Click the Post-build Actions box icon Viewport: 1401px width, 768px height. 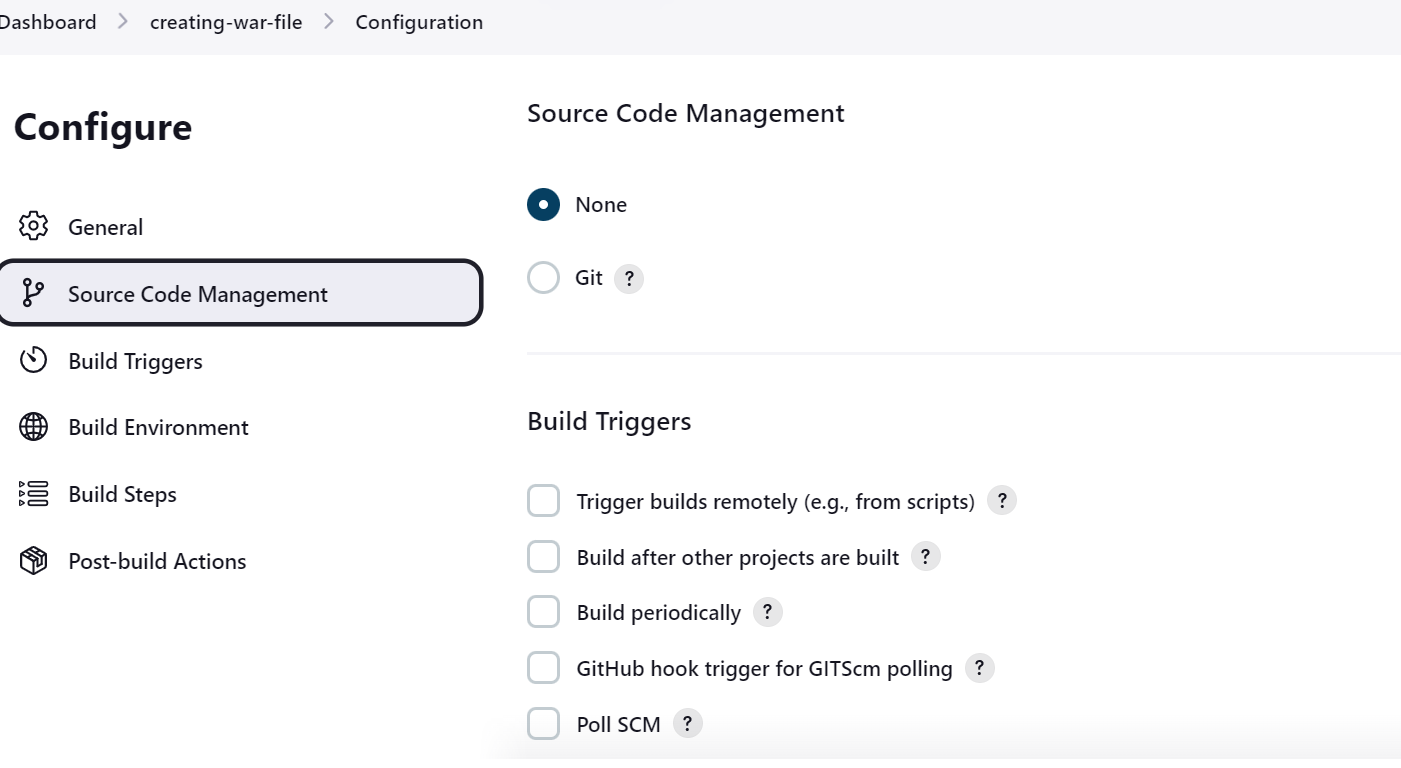[x=34, y=561]
